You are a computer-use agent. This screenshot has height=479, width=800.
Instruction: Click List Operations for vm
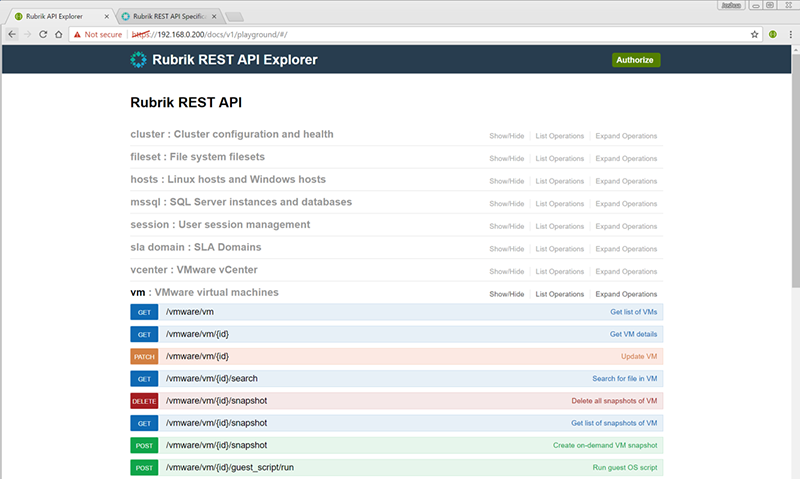(x=559, y=294)
